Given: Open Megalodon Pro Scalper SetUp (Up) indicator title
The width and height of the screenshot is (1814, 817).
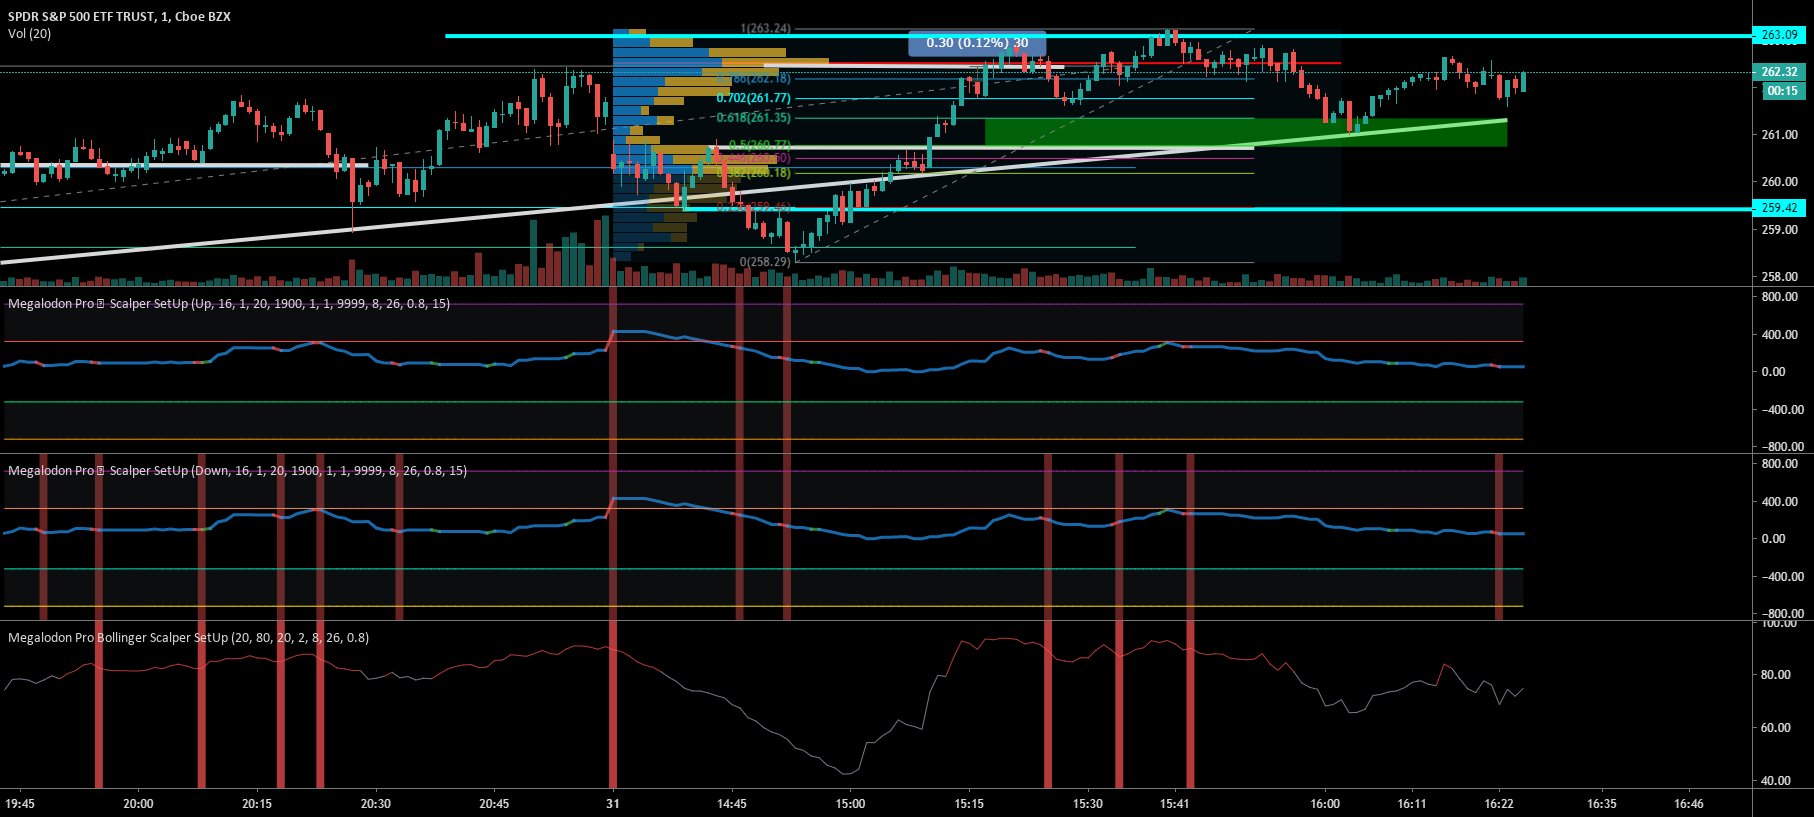Looking at the screenshot, I should pos(229,304).
